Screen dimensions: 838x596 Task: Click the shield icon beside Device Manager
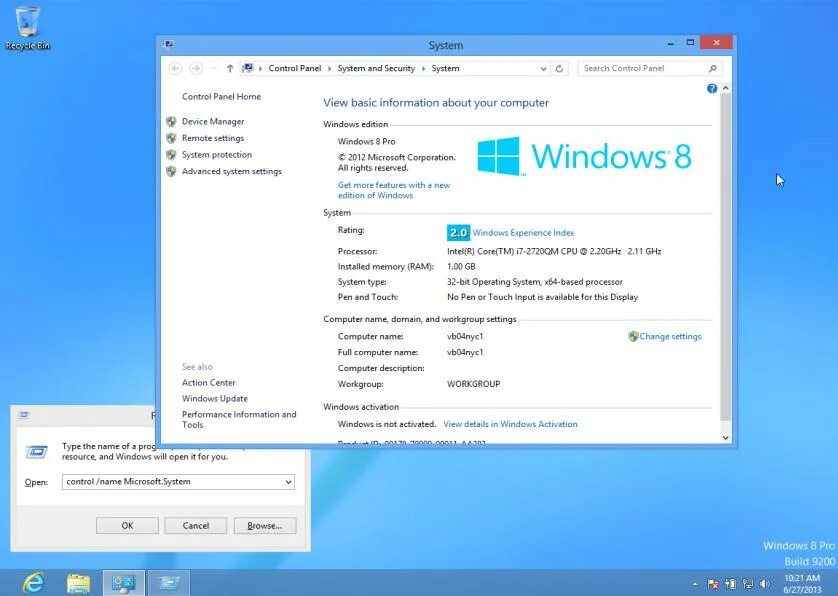[x=172, y=122]
